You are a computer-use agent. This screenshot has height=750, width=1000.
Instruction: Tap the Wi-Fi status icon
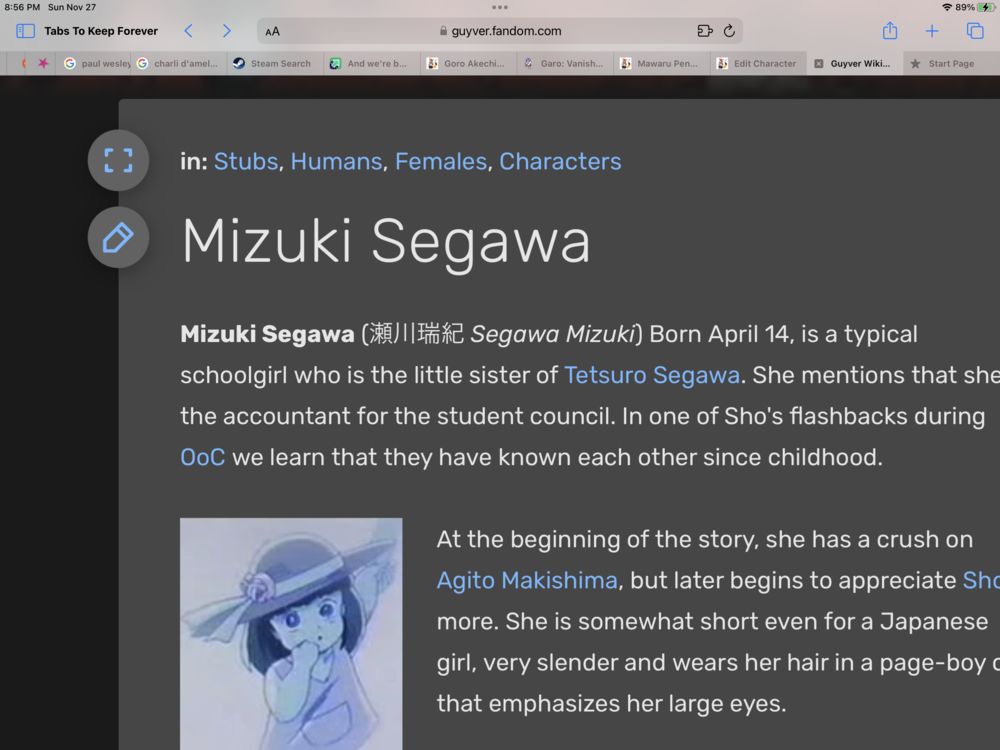pos(947,7)
